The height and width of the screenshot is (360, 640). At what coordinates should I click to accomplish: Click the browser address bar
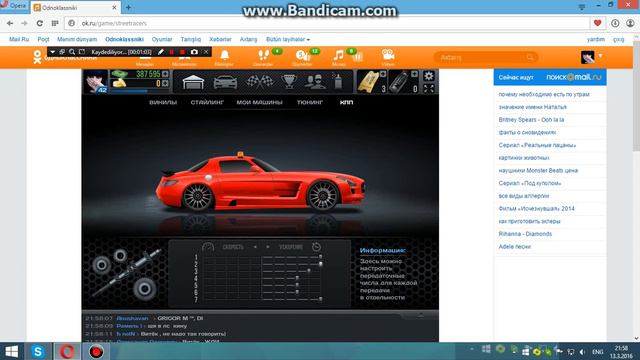[327, 23]
